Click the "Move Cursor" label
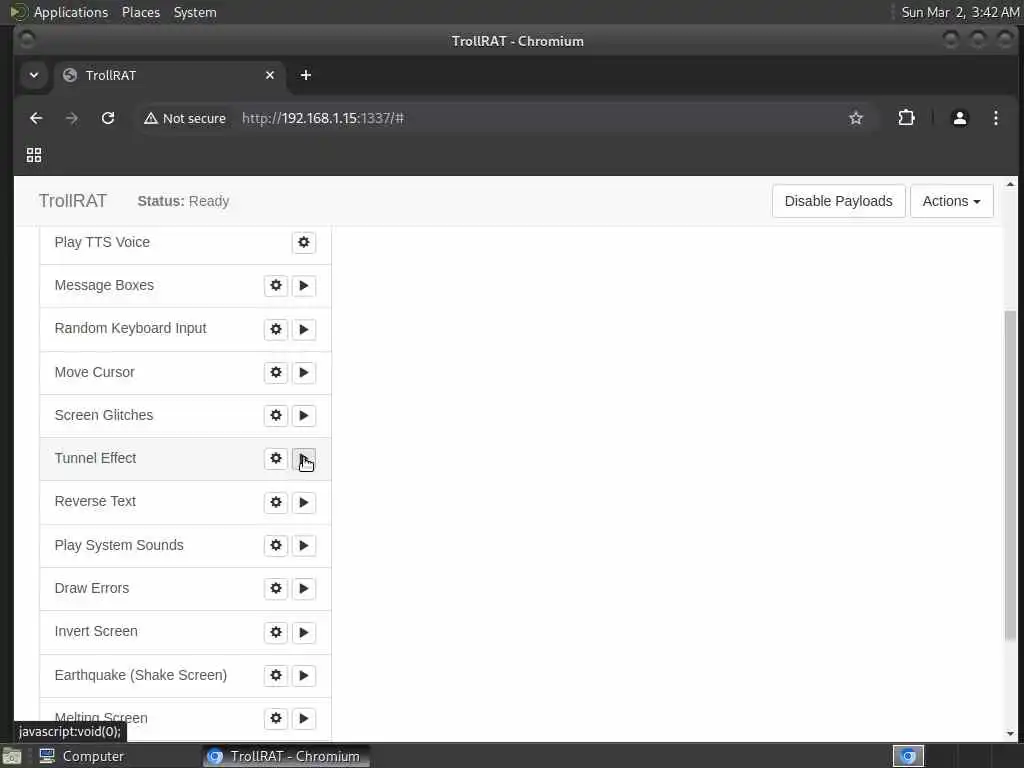The height and width of the screenshot is (768, 1024). click(x=95, y=372)
